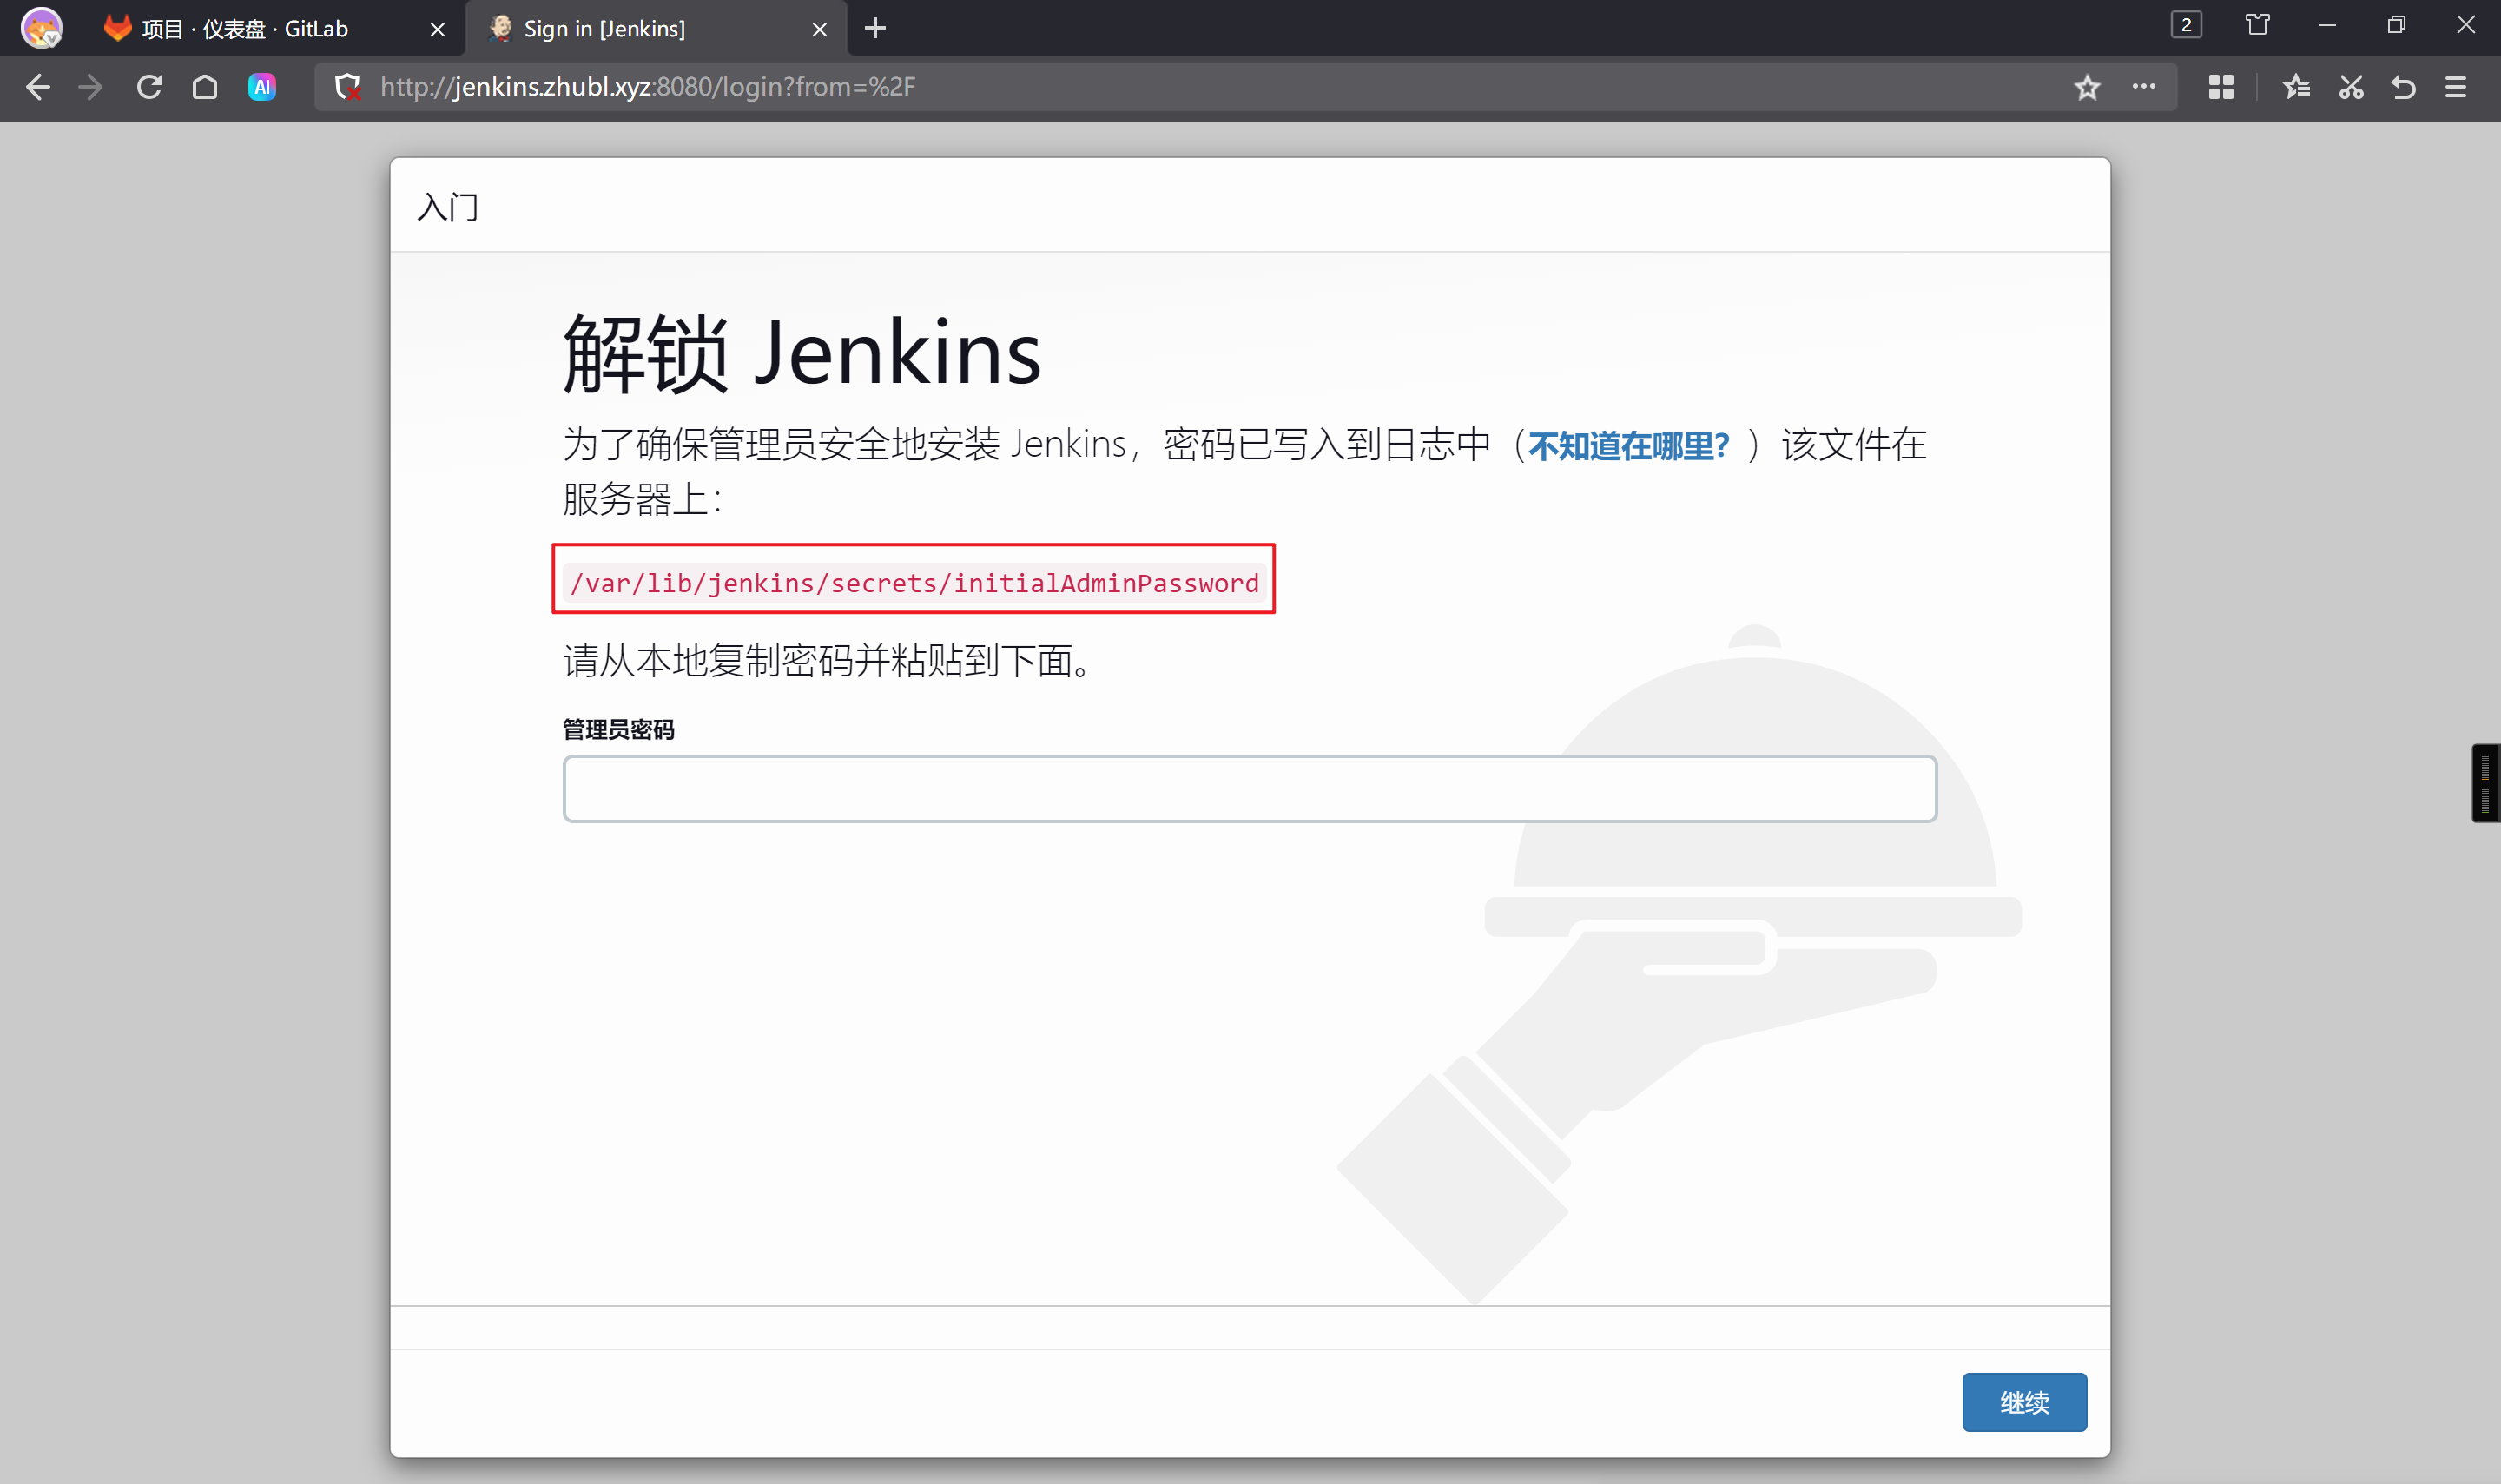Open a new browser tab
This screenshot has width=2501, height=1484.
875,29
